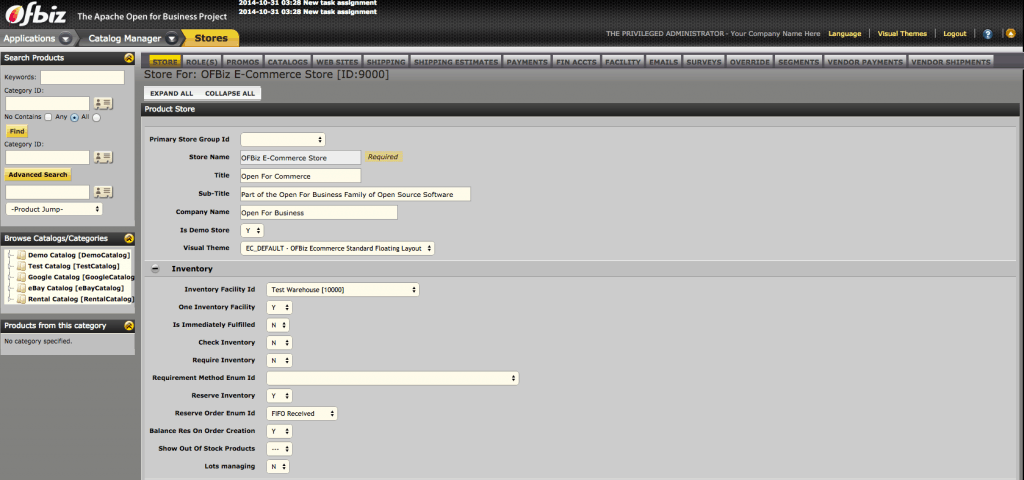Open the Check Inventory dropdown
The width and height of the screenshot is (1024, 480).
click(279, 343)
